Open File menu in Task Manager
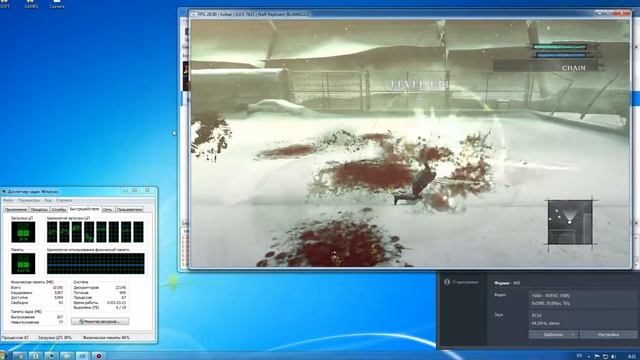Screen dimensions: 640x360 pyautogui.click(x=8, y=200)
